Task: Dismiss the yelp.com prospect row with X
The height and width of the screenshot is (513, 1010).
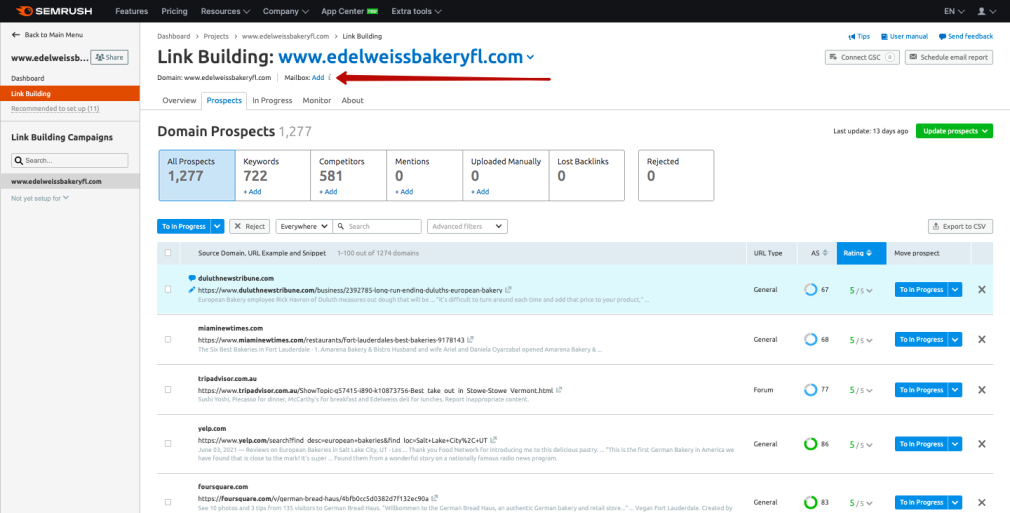Action: tap(981, 443)
